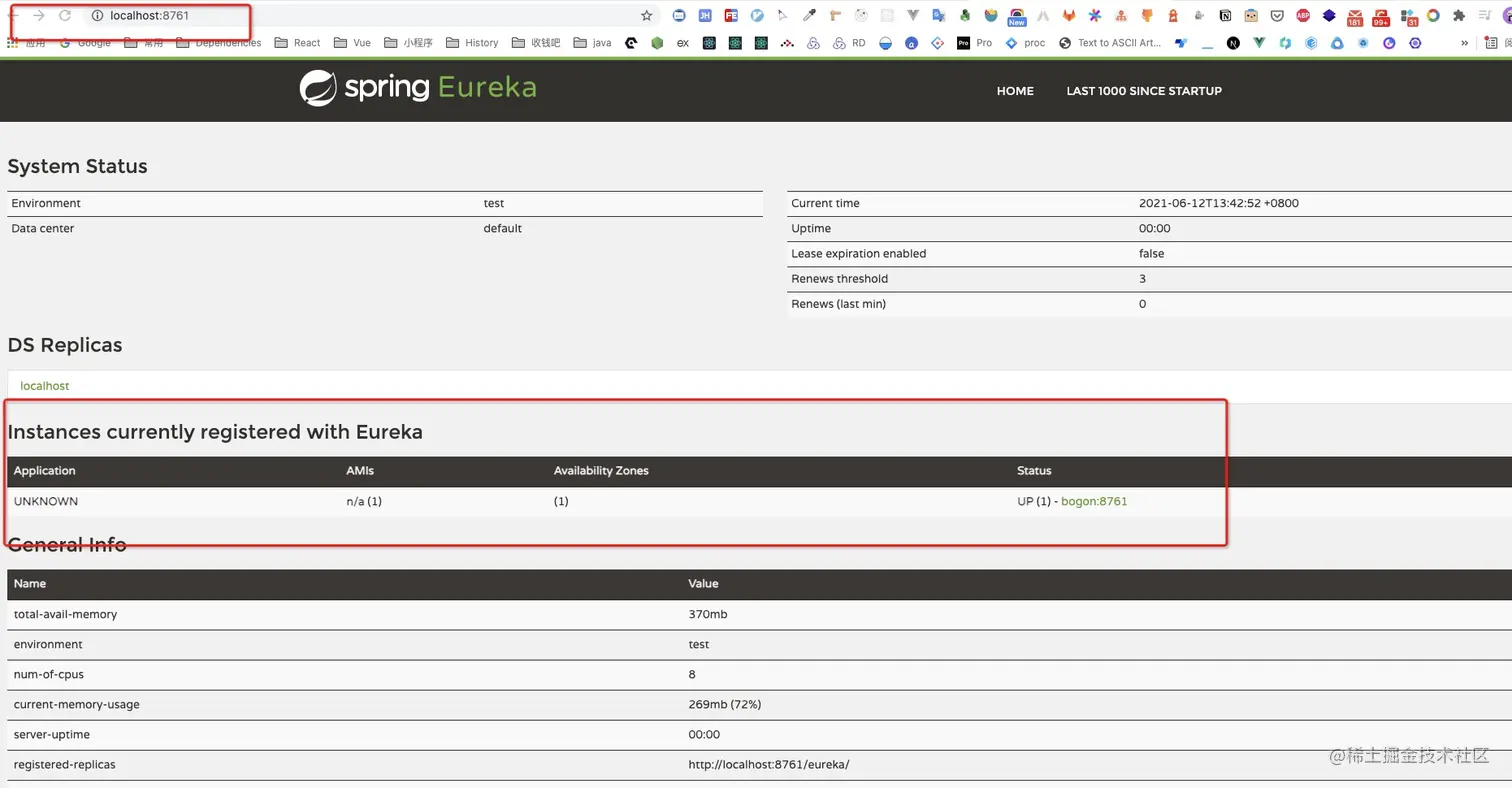This screenshot has width=1512, height=788.
Task: Expand the Dependencies bookmark folder
Action: click(219, 43)
